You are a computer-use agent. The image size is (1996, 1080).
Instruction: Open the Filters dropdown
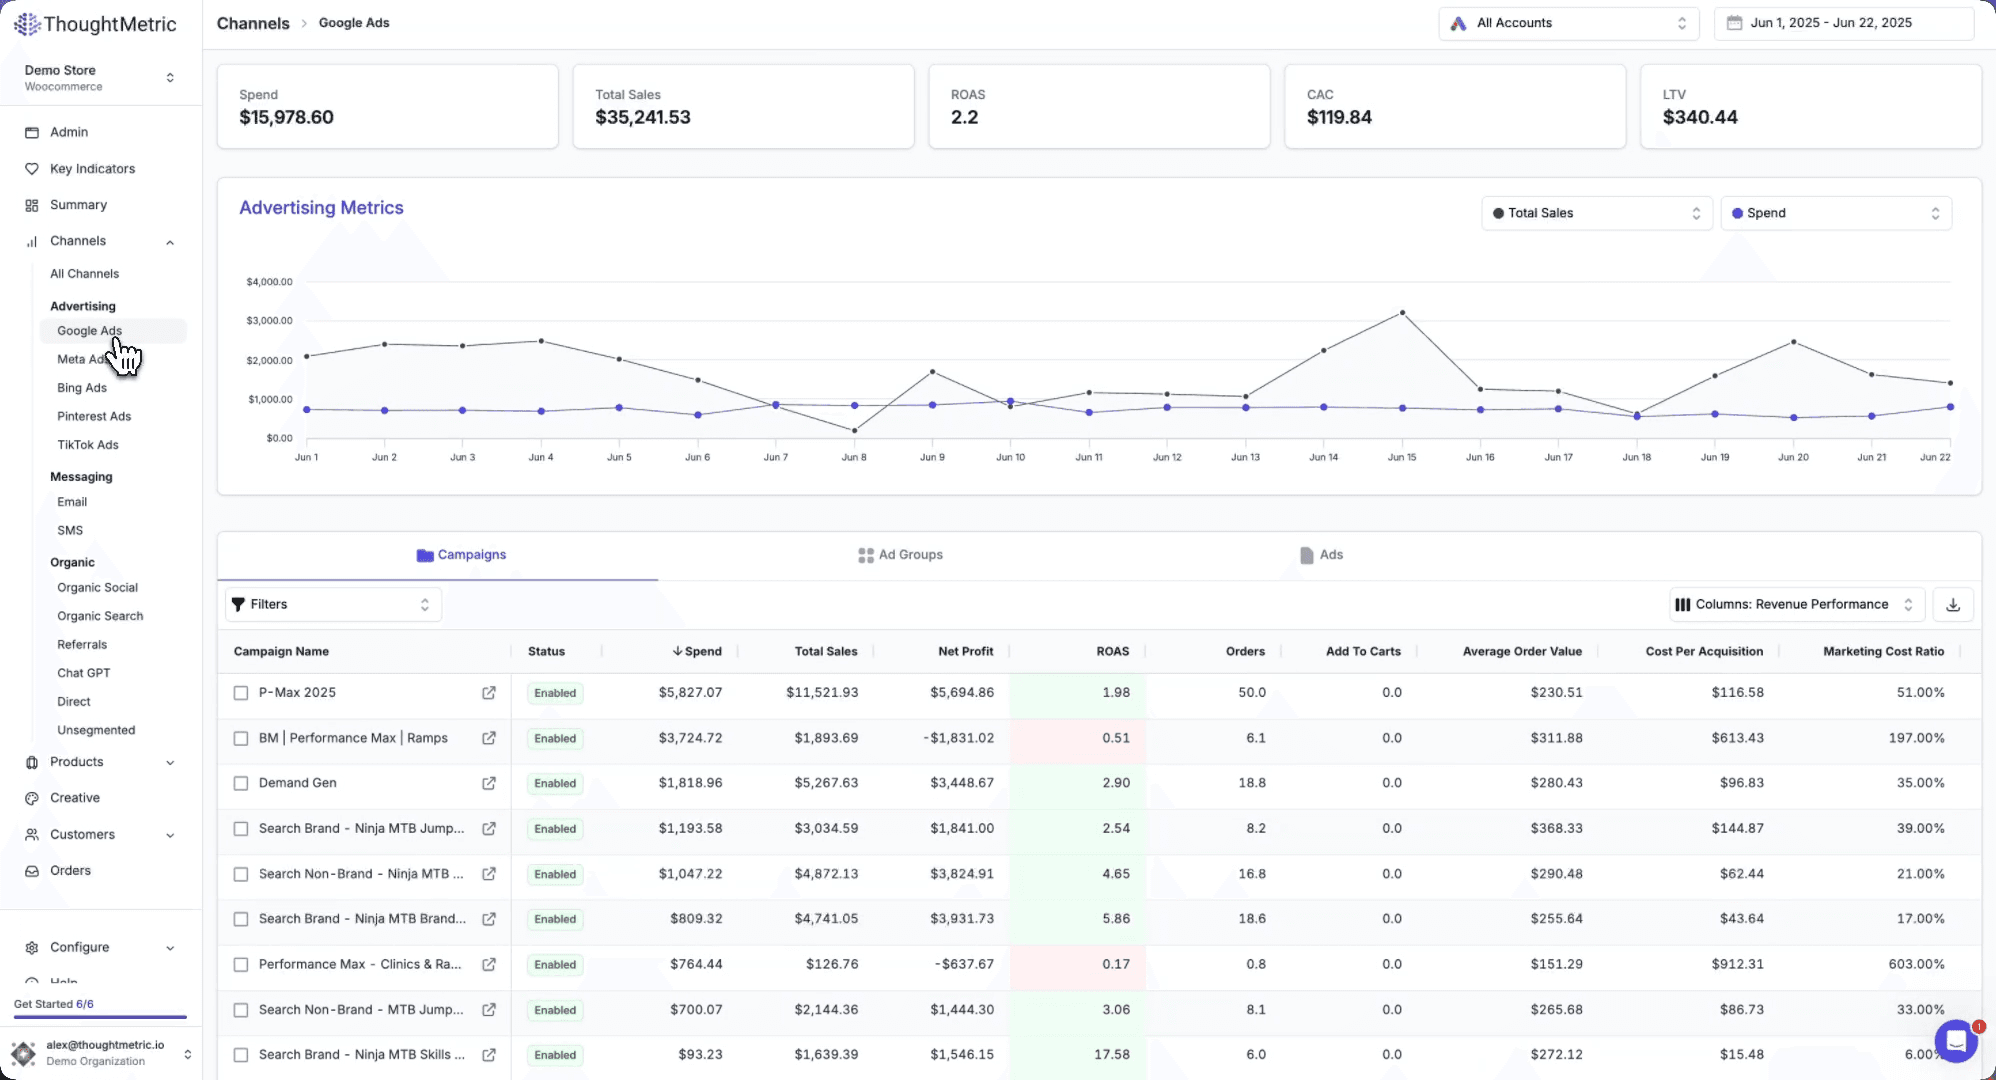click(x=333, y=604)
